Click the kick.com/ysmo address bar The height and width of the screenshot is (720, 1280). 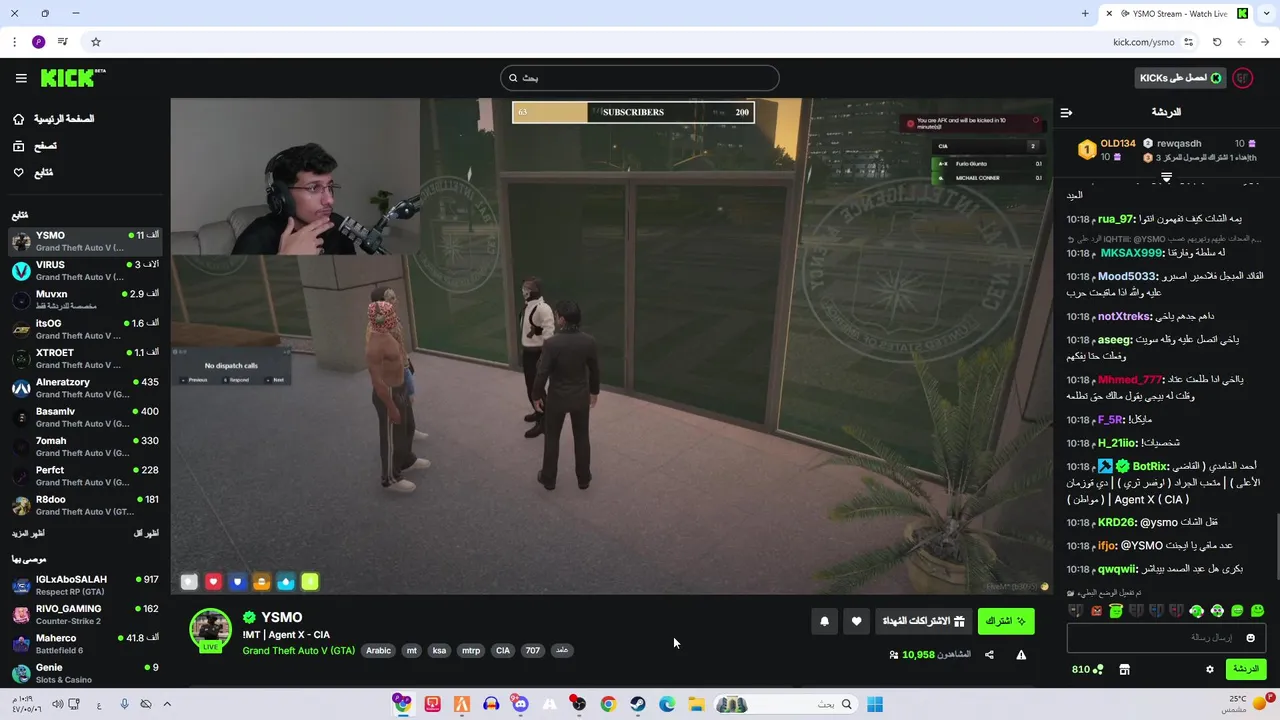[x=1143, y=42]
